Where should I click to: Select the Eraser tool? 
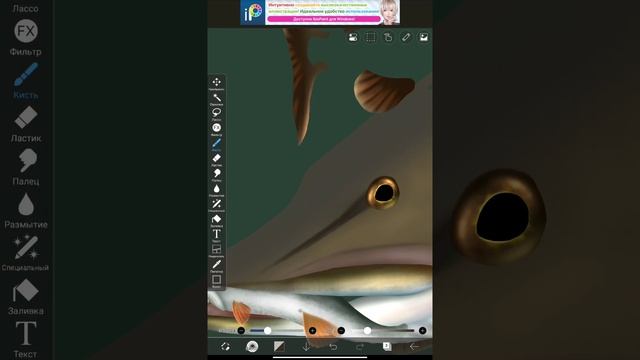(216, 160)
